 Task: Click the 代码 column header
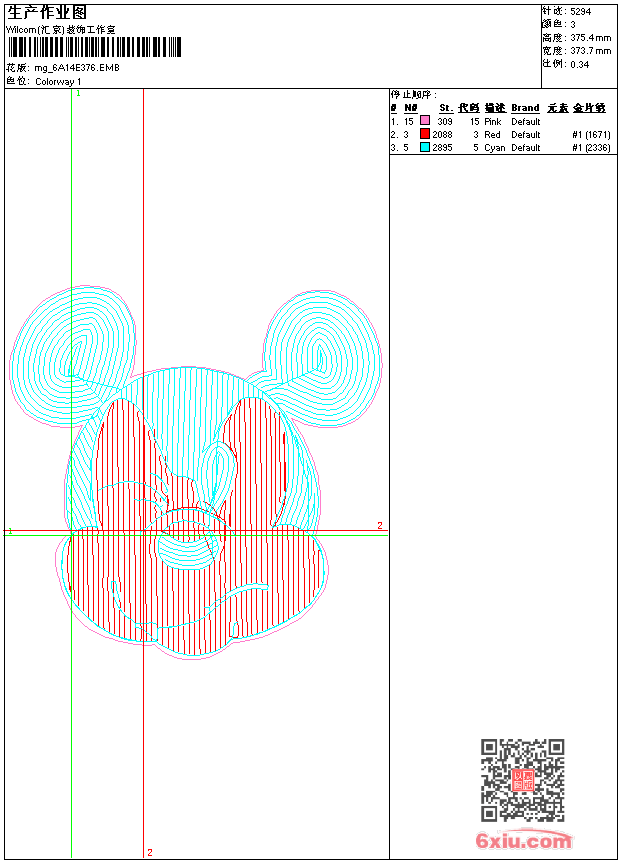coord(469,108)
